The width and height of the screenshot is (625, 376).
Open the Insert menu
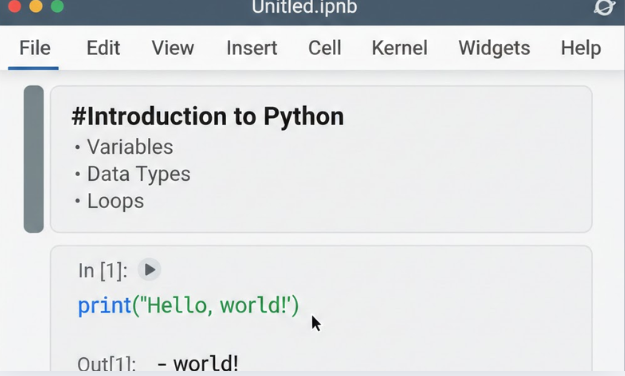tap(252, 48)
